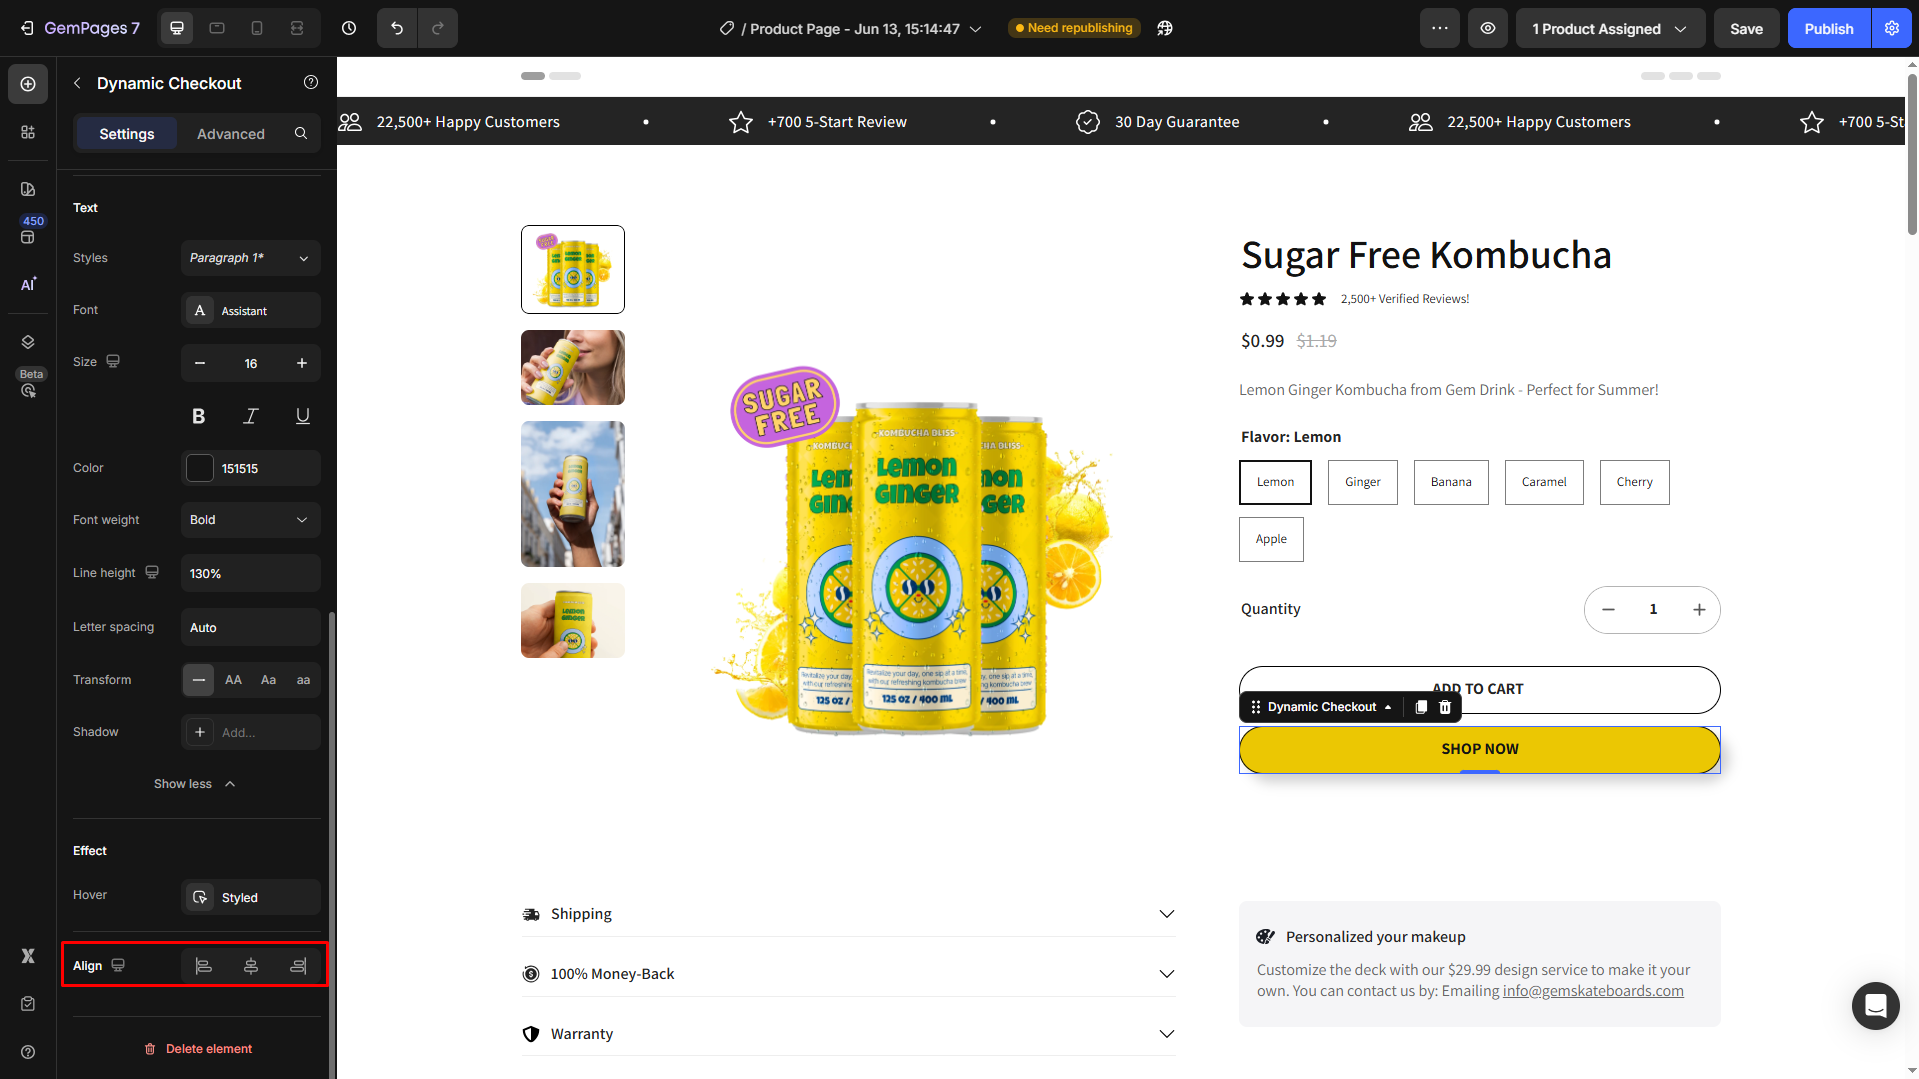Click the Publish button
This screenshot has width=1919, height=1079.
pyautogui.click(x=1829, y=28)
